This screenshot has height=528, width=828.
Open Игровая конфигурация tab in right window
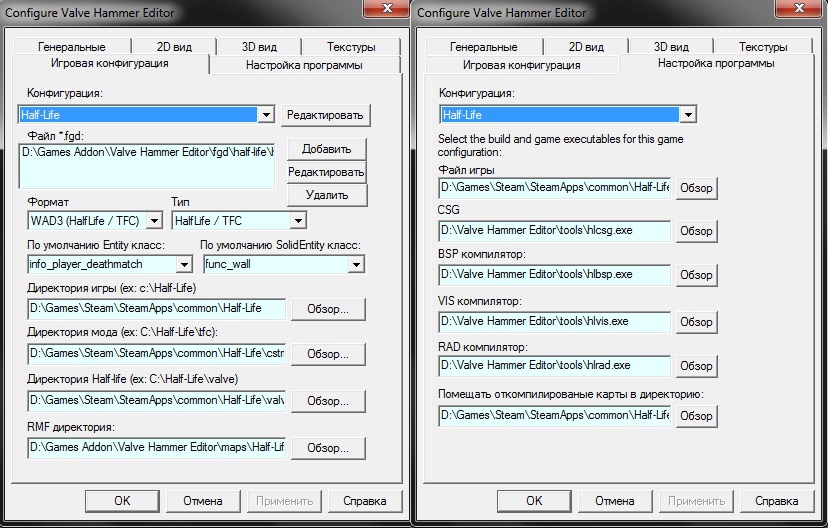click(x=522, y=65)
